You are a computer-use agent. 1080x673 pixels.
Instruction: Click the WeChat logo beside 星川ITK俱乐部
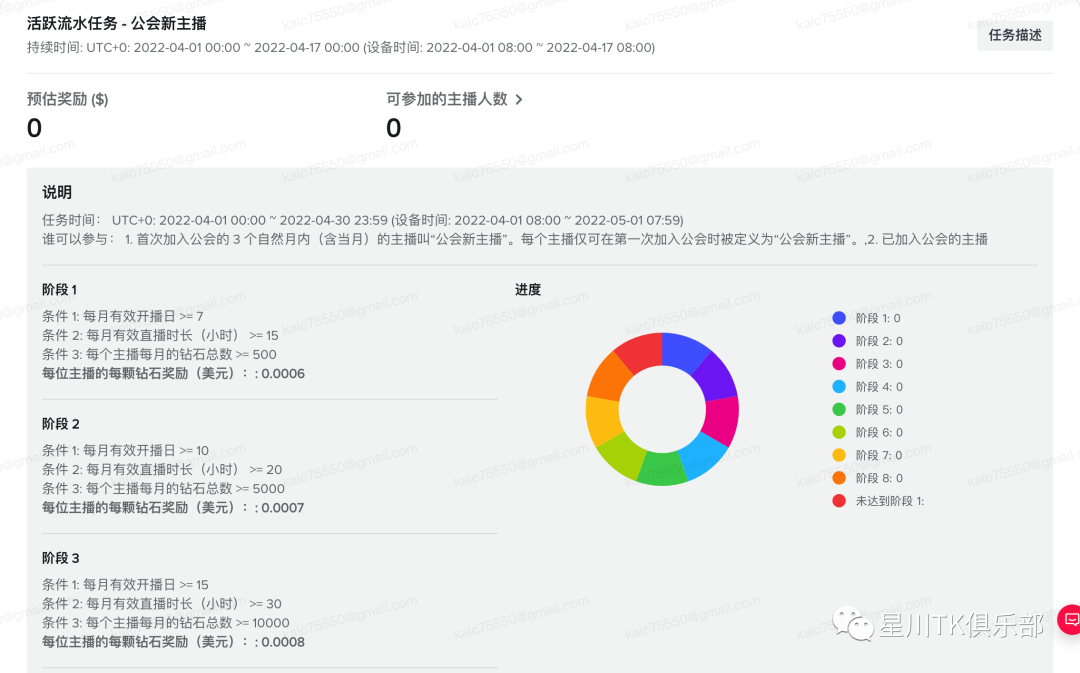851,620
